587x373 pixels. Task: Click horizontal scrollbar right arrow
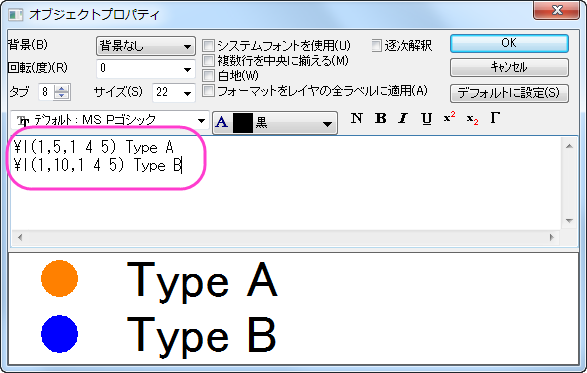(551, 237)
